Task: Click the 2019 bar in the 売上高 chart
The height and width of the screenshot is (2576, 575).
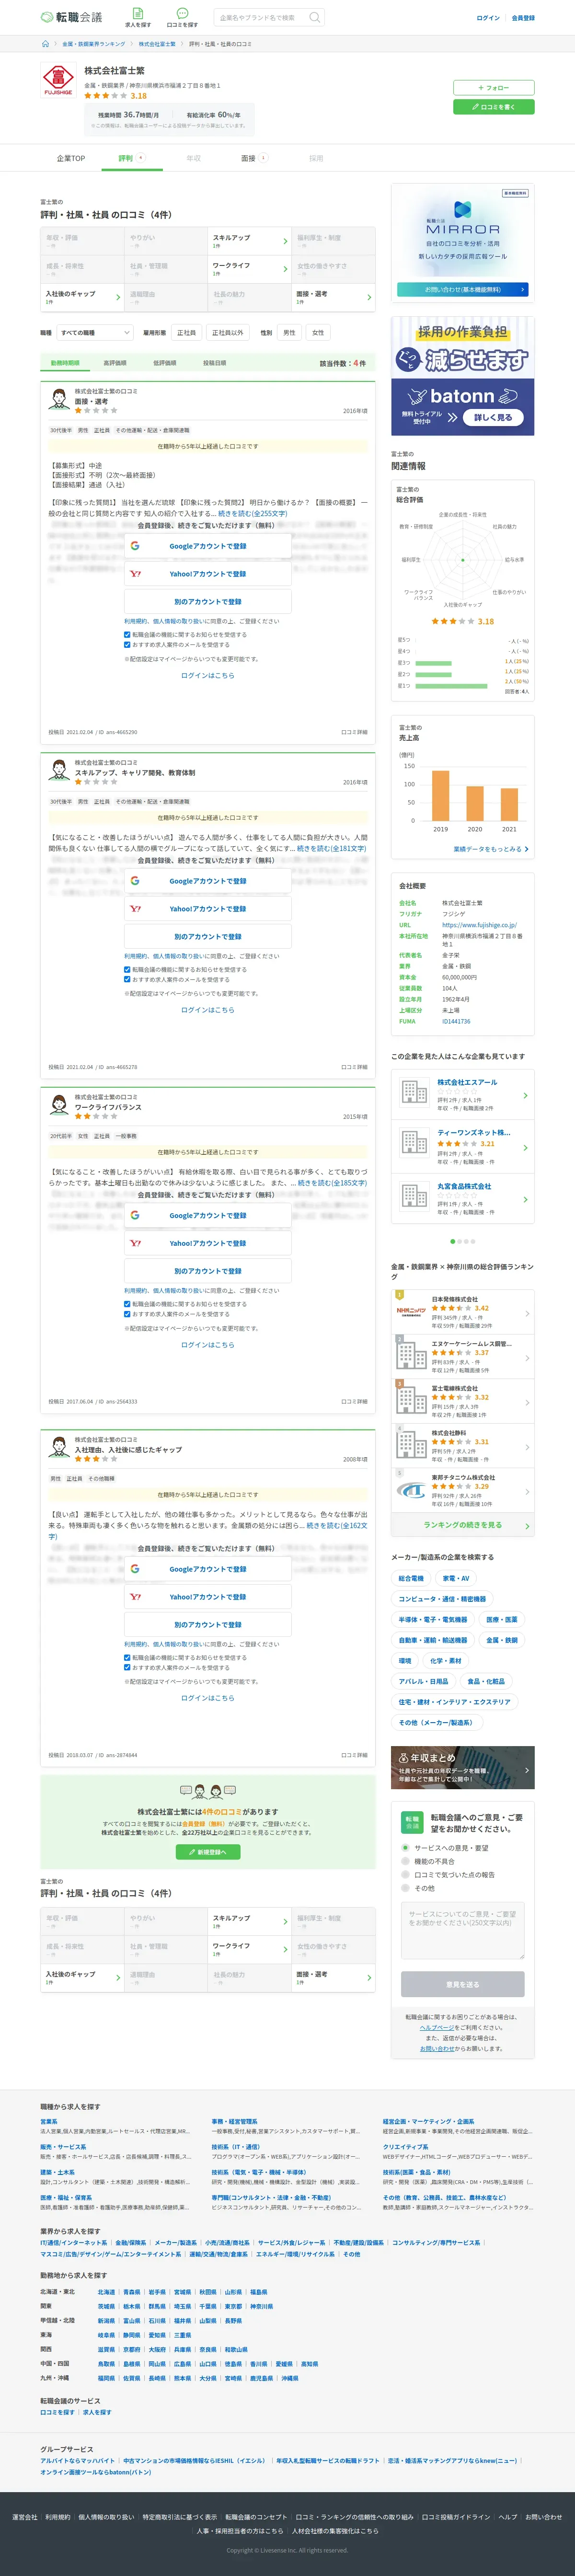Action: [x=440, y=796]
